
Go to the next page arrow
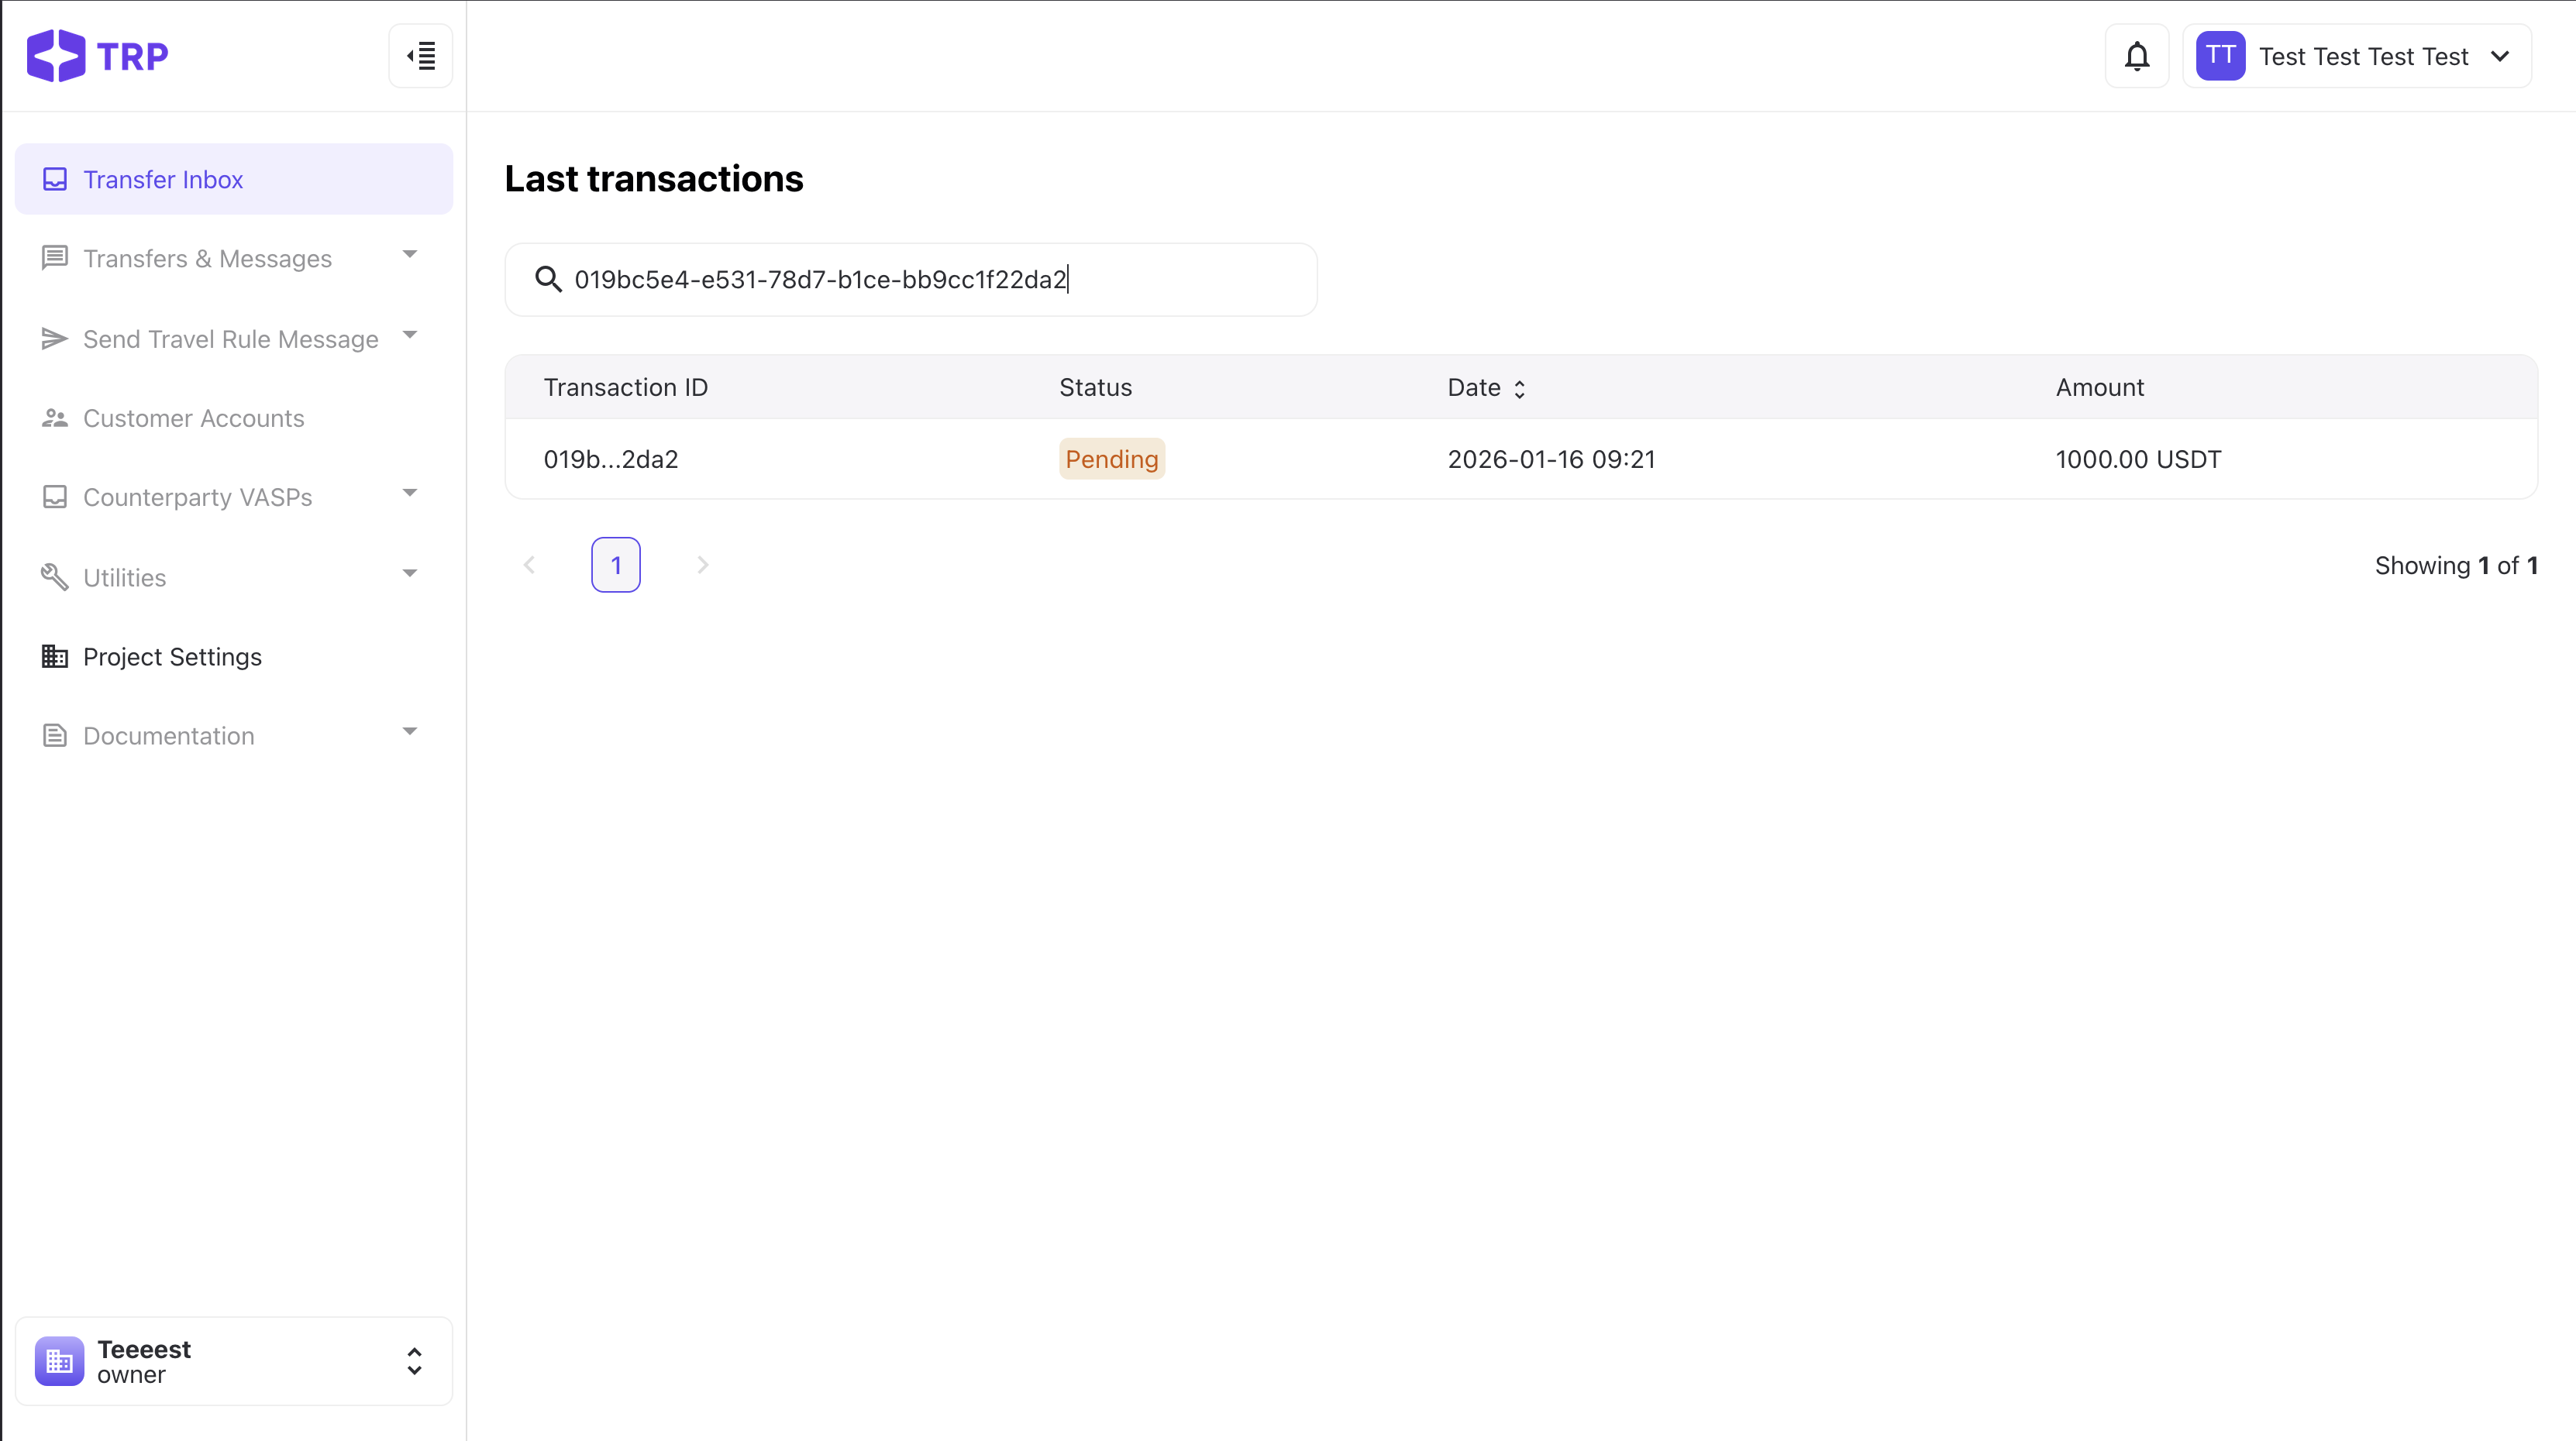703,565
